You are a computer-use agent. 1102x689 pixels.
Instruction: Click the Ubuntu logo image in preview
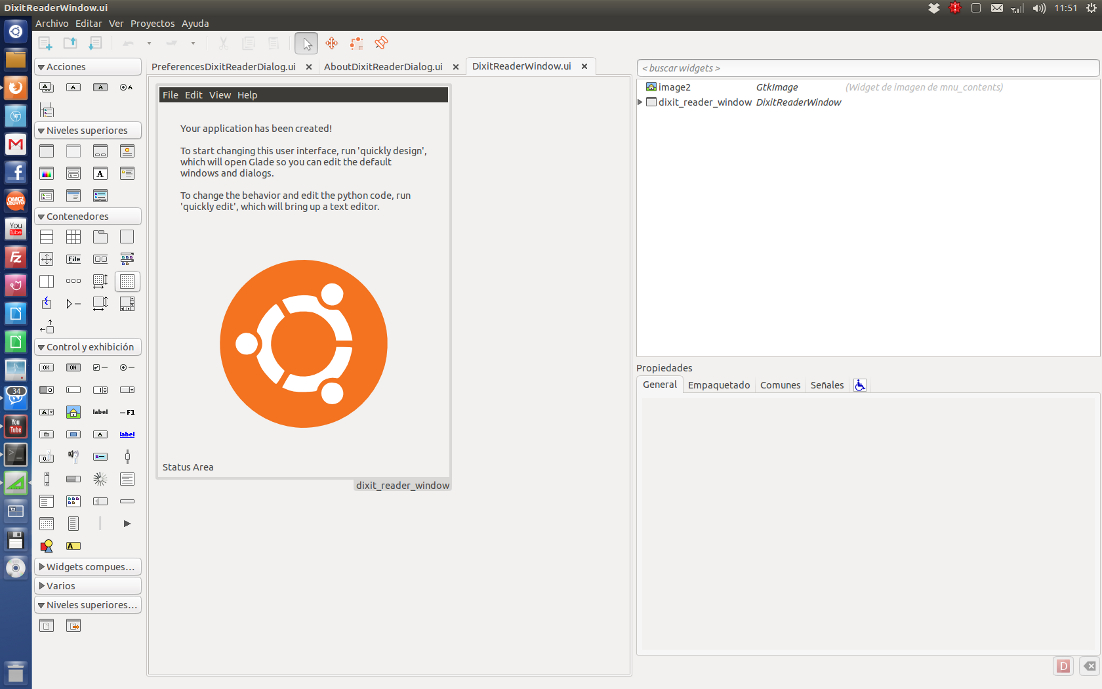click(304, 344)
